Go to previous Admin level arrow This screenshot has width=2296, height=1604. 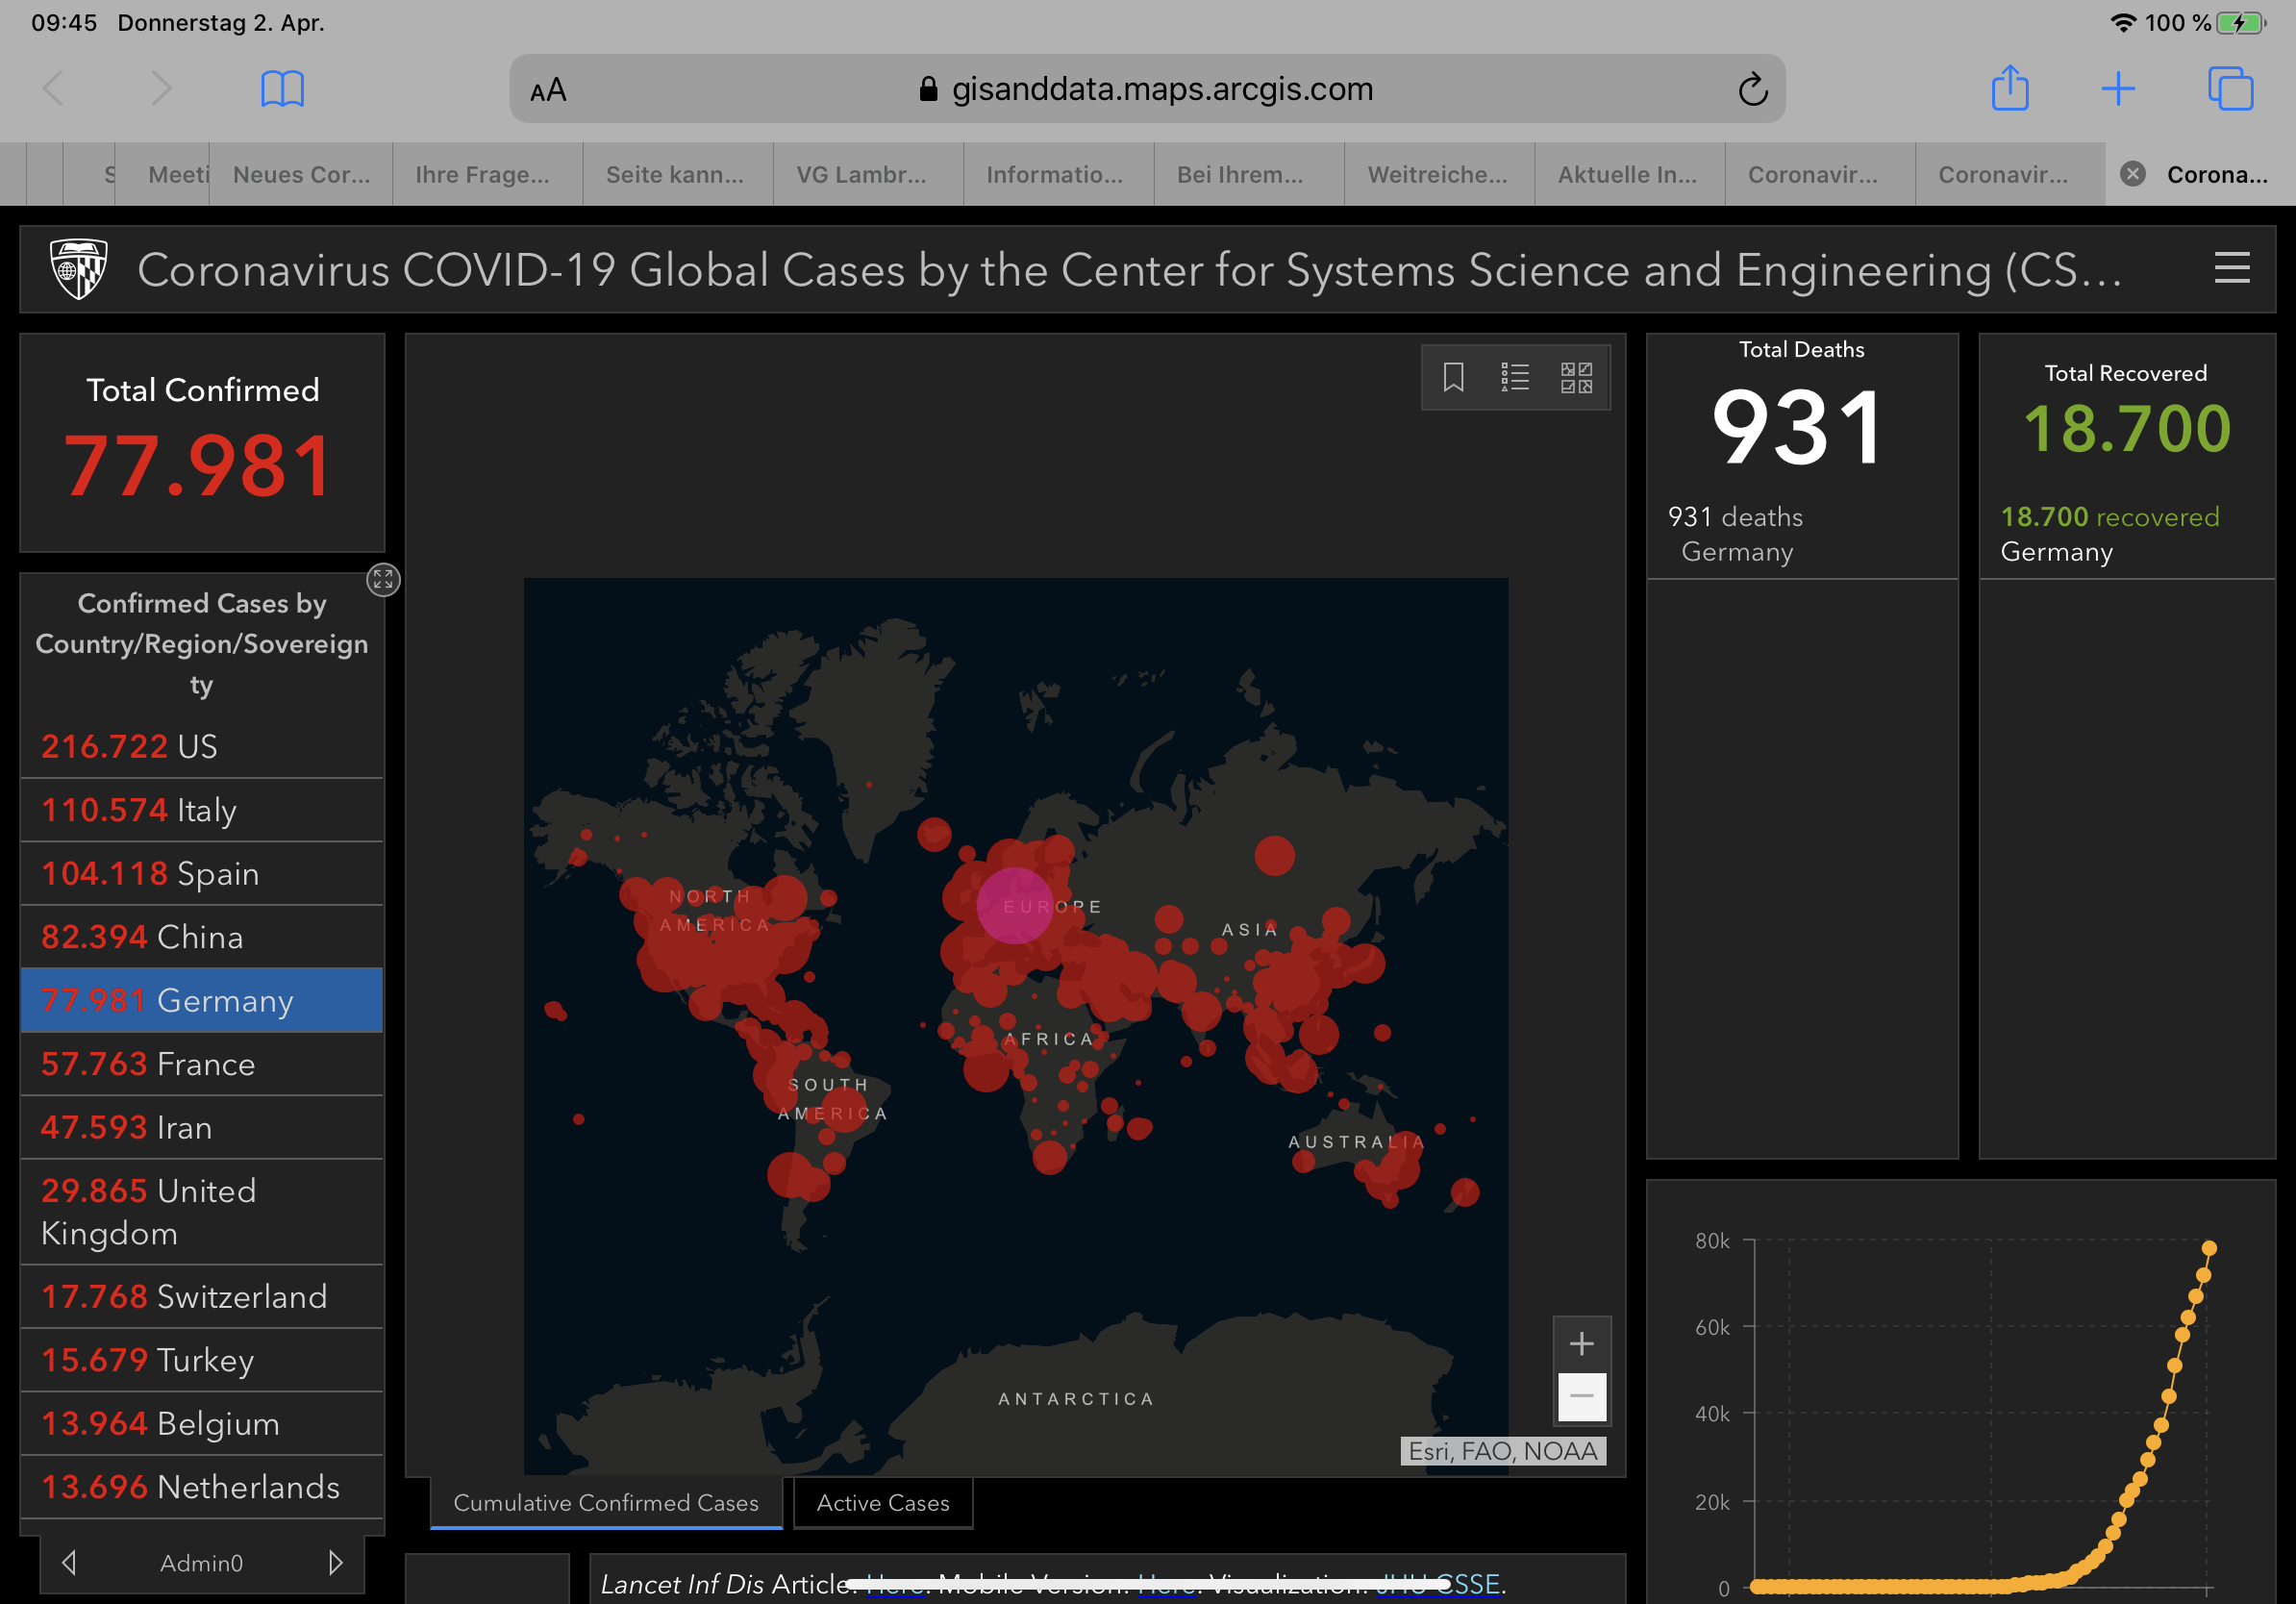pos(69,1562)
